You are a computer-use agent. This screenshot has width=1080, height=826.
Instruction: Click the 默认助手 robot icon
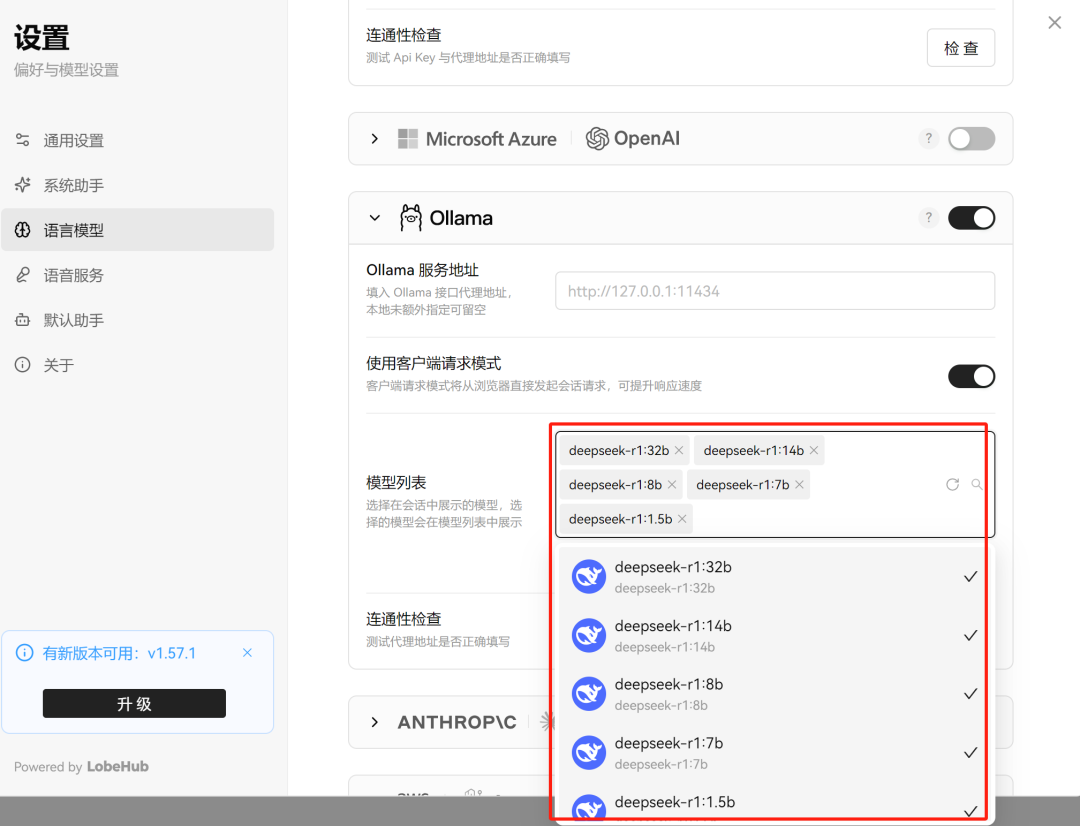click(x=23, y=320)
